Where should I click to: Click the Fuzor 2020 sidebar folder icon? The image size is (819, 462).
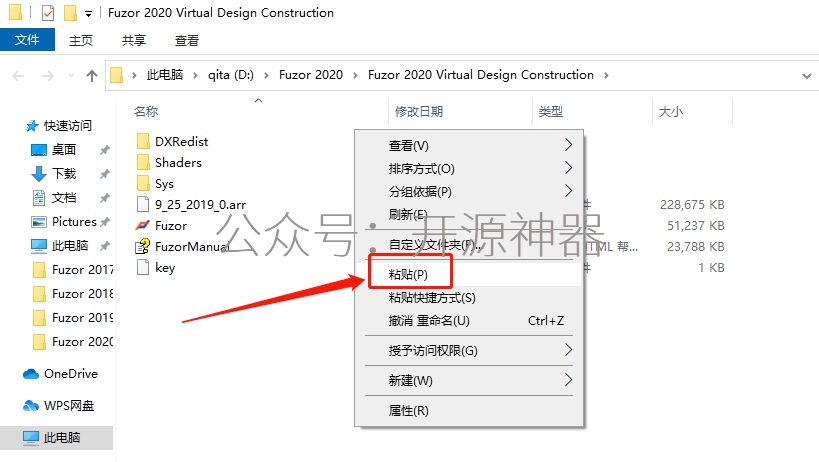tap(39, 342)
